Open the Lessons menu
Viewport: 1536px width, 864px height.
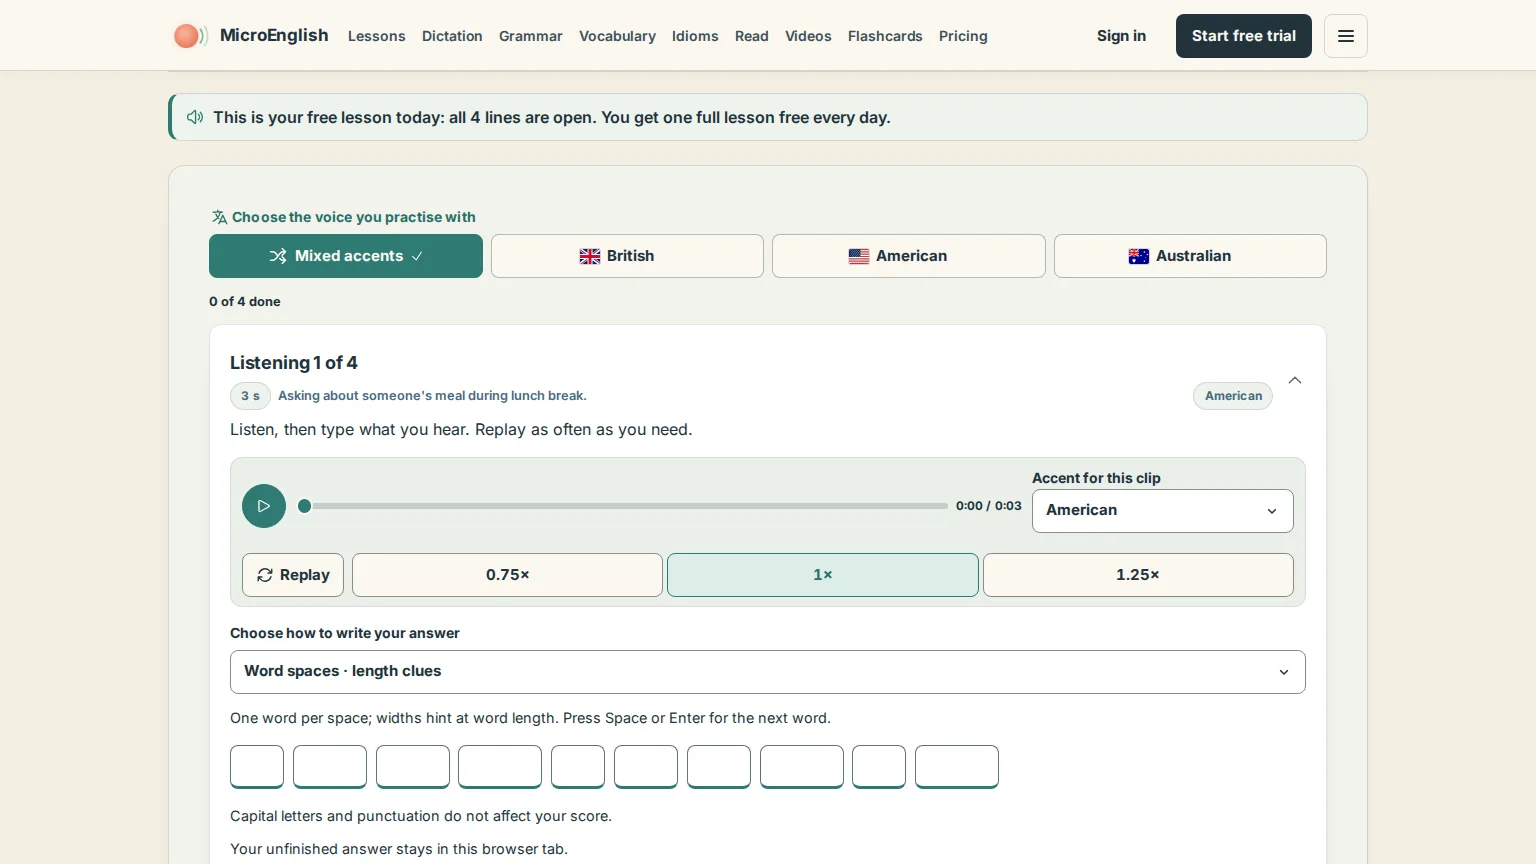click(377, 36)
